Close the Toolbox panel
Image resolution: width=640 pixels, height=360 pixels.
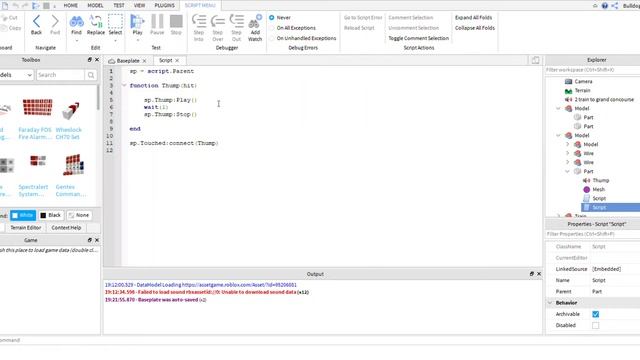[x=97, y=60]
